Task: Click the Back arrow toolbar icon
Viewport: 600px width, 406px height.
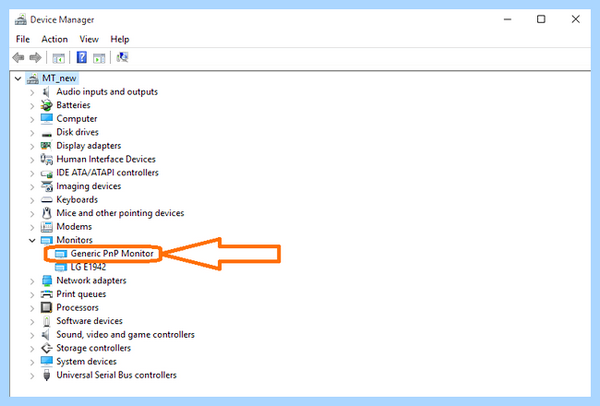Action: [18, 58]
